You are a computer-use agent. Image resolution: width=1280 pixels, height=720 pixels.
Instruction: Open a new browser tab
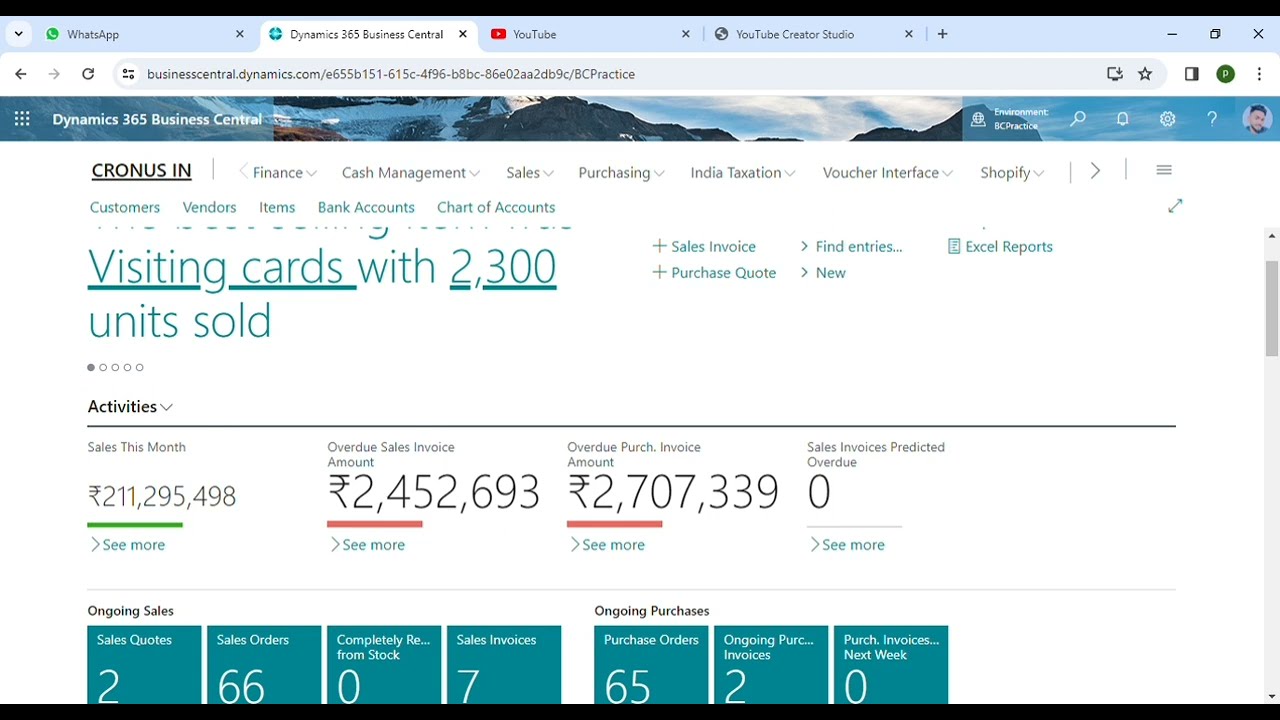942,34
